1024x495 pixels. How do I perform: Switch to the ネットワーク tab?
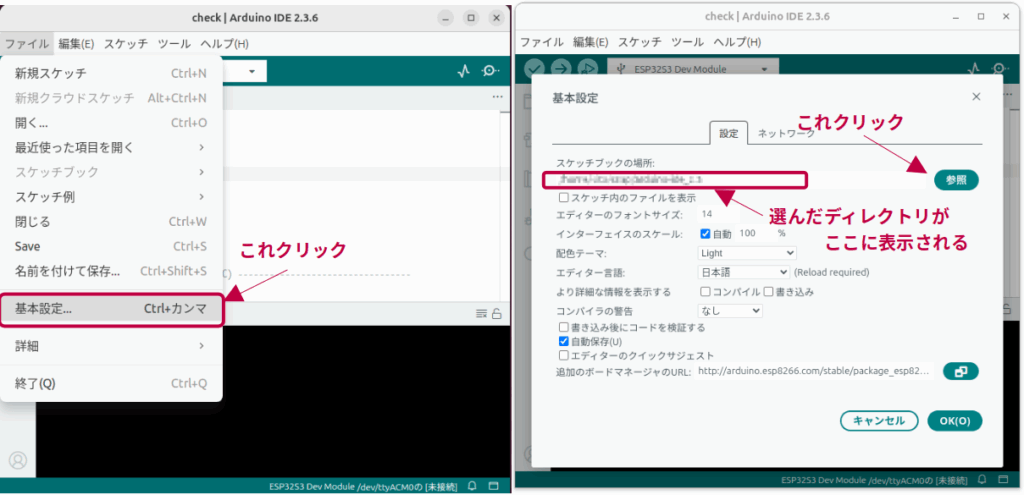pyautogui.click(x=785, y=133)
